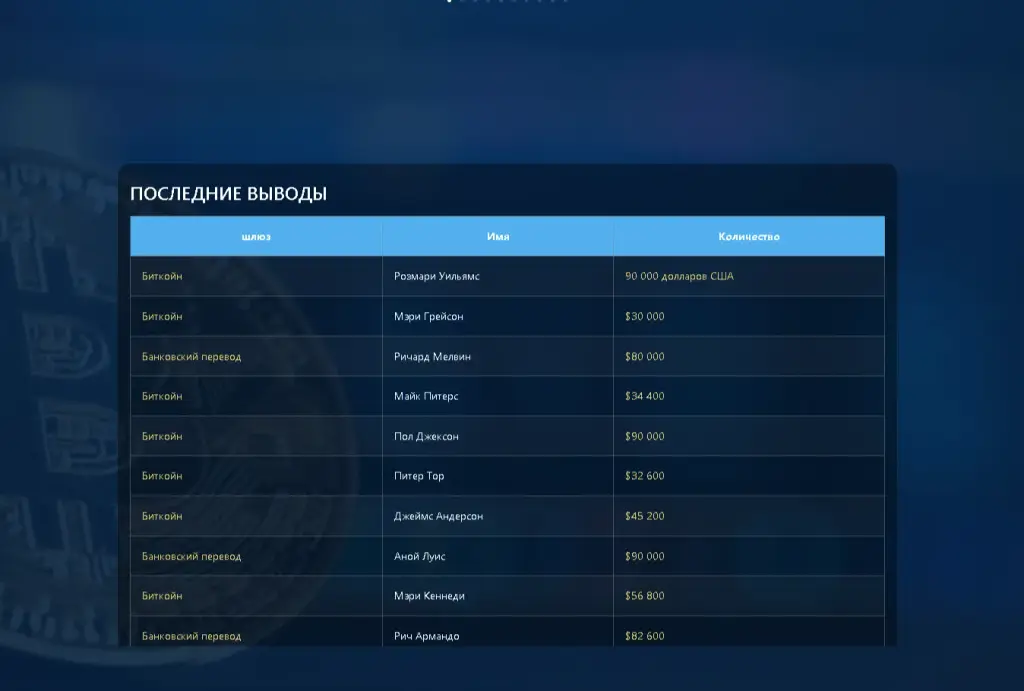Select the name "Рич Армандо"
The width and height of the screenshot is (1024, 691).
(x=426, y=636)
